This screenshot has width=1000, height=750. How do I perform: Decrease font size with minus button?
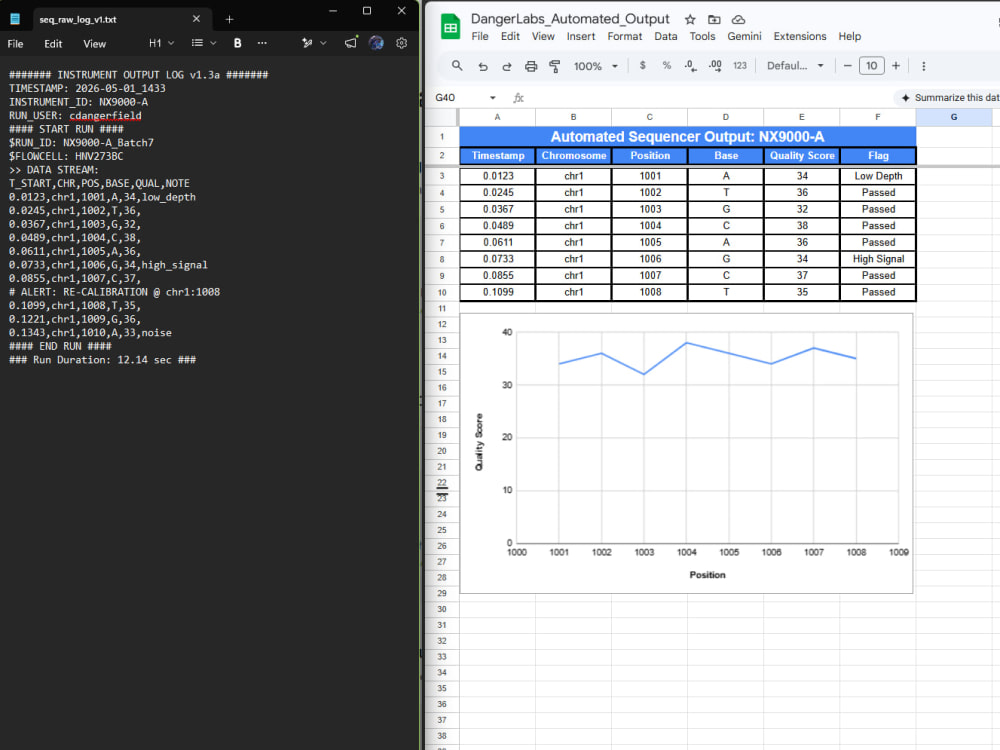tap(848, 66)
